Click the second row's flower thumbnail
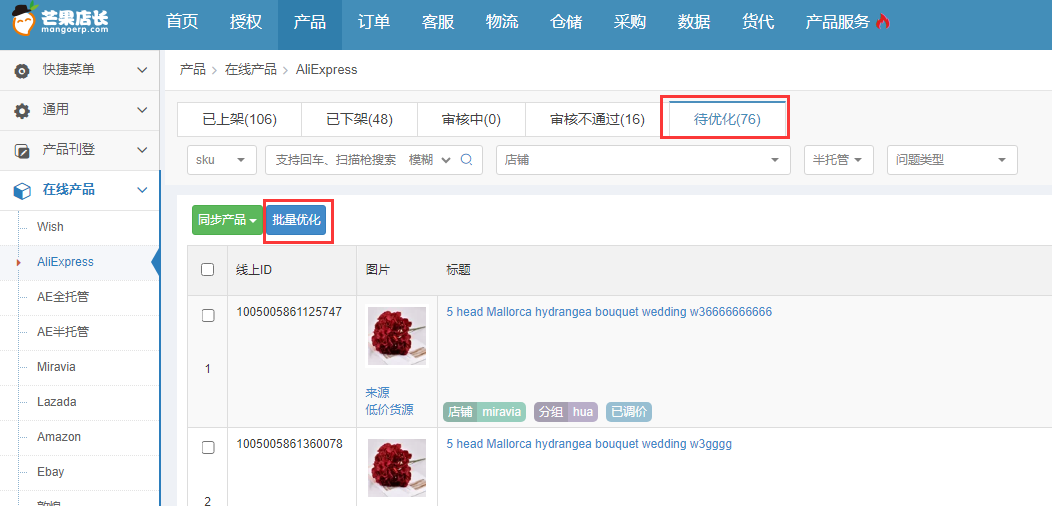Viewport: 1052px width, 506px height. tap(397, 468)
